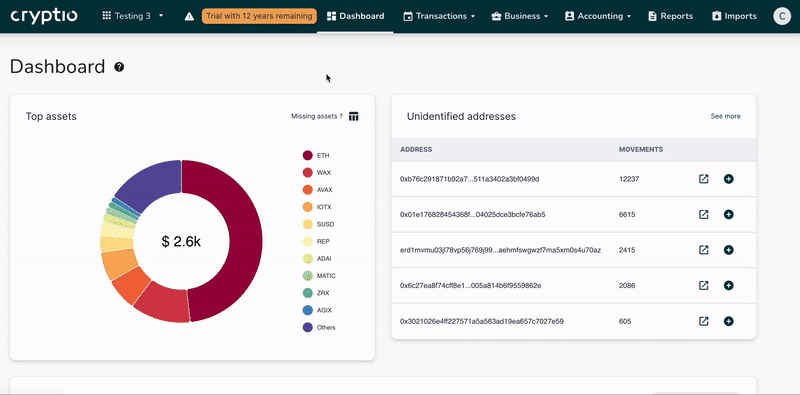The width and height of the screenshot is (800, 395).
Task: Click address text 0xb76c291871b92a7...511a3402a3bf0499d
Action: [469, 179]
